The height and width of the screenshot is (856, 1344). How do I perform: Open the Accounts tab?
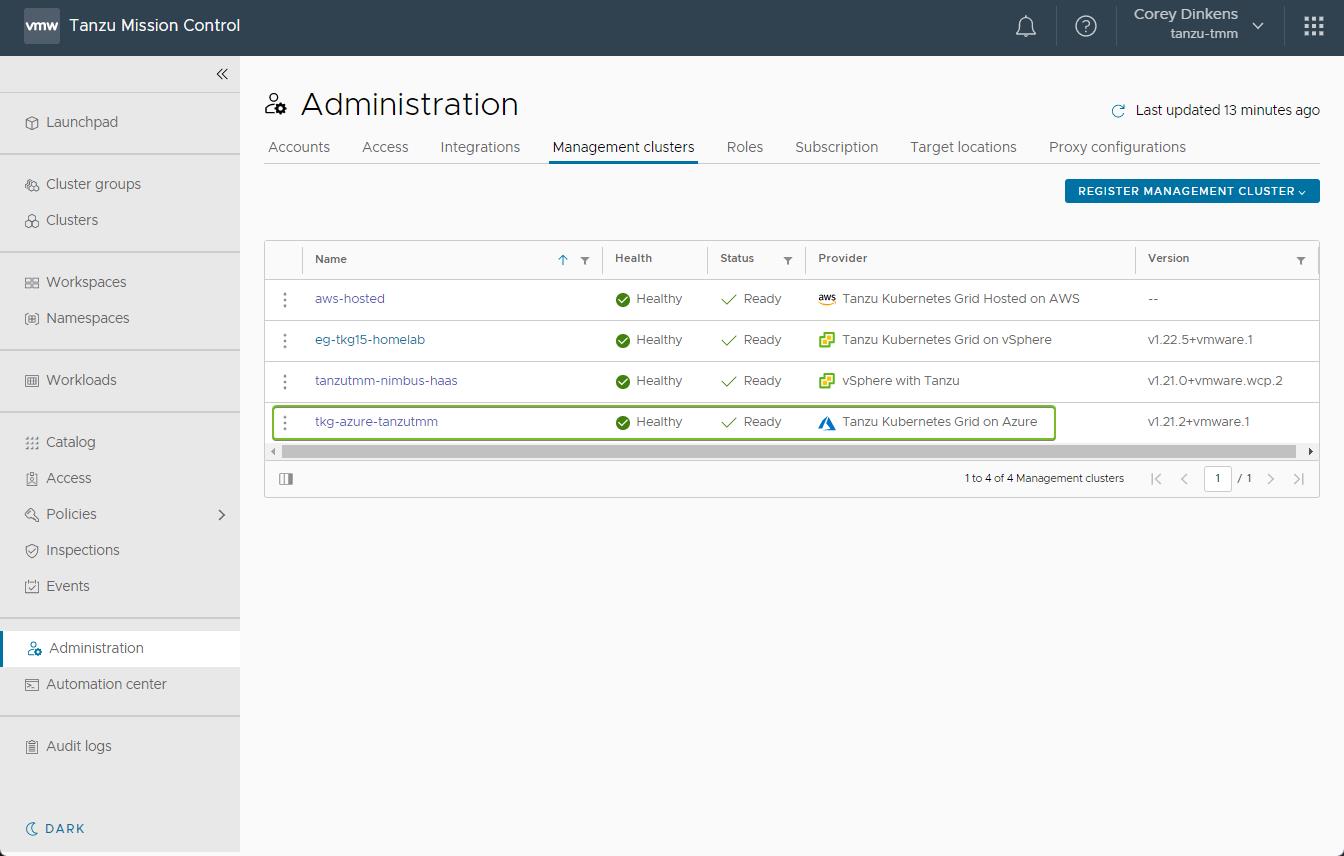[x=299, y=147]
